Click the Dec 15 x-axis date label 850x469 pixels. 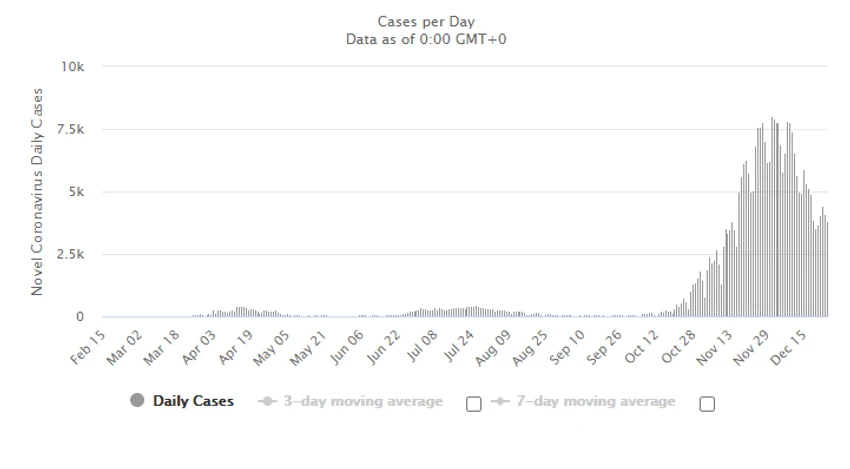point(788,348)
